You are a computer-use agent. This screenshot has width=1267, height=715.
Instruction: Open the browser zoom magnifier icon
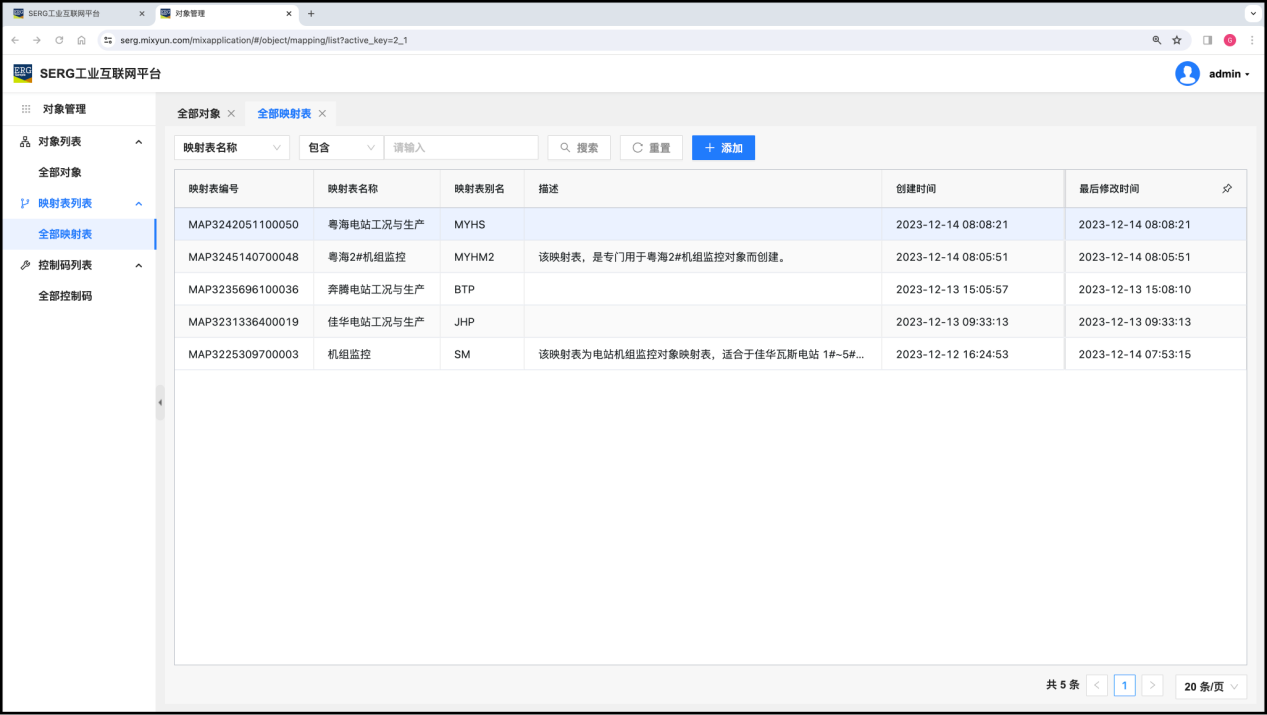coord(1157,40)
